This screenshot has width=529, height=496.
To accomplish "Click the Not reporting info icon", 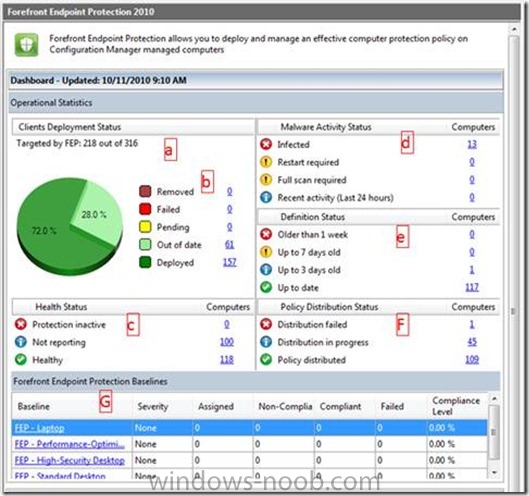I will point(21,342).
